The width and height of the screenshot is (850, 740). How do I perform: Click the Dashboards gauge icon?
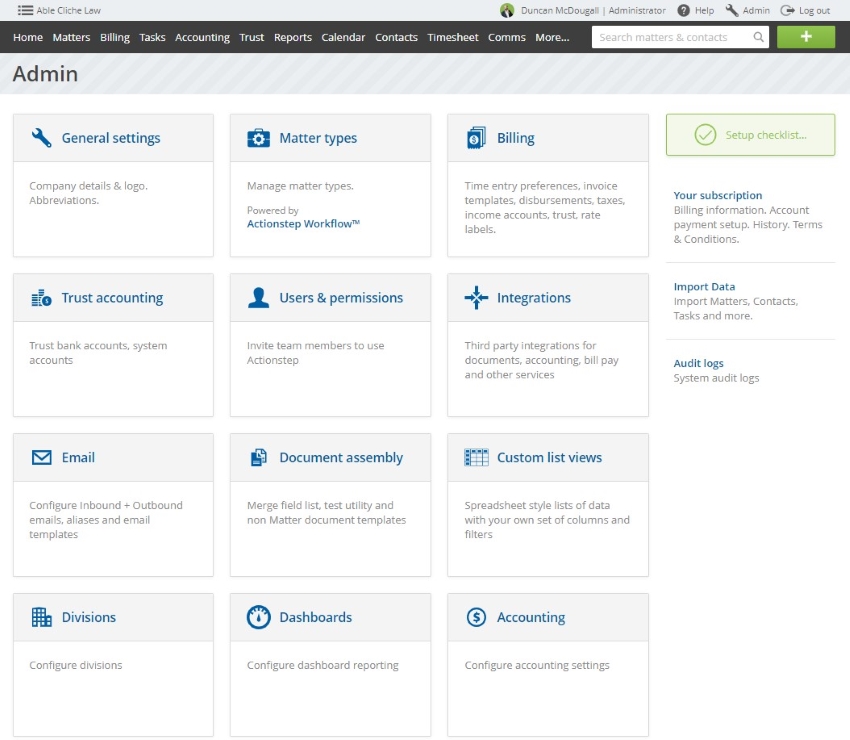coord(259,617)
